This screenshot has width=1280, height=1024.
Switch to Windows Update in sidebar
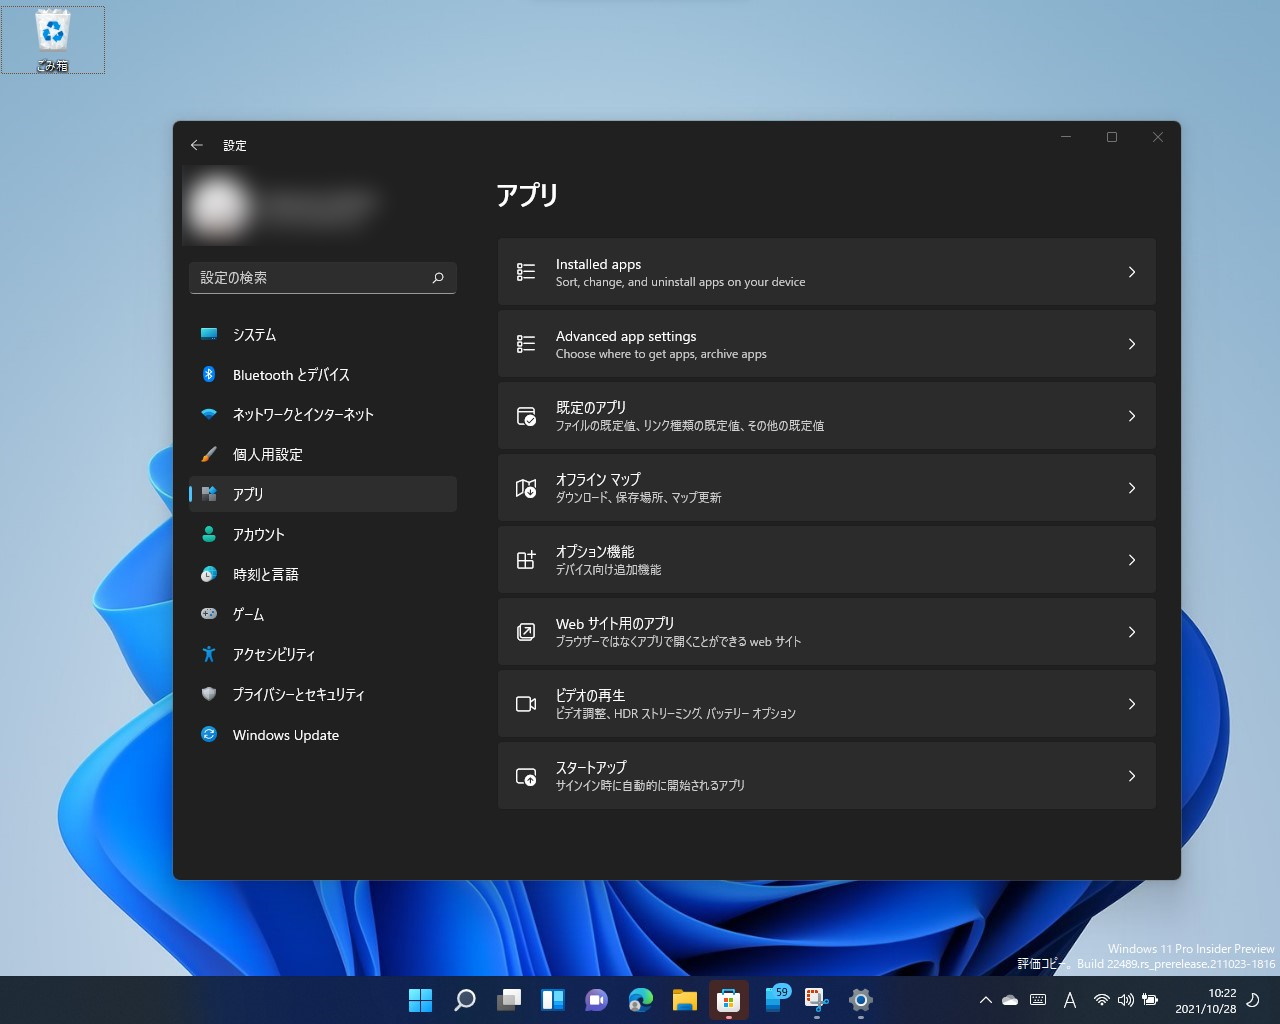tap(284, 735)
